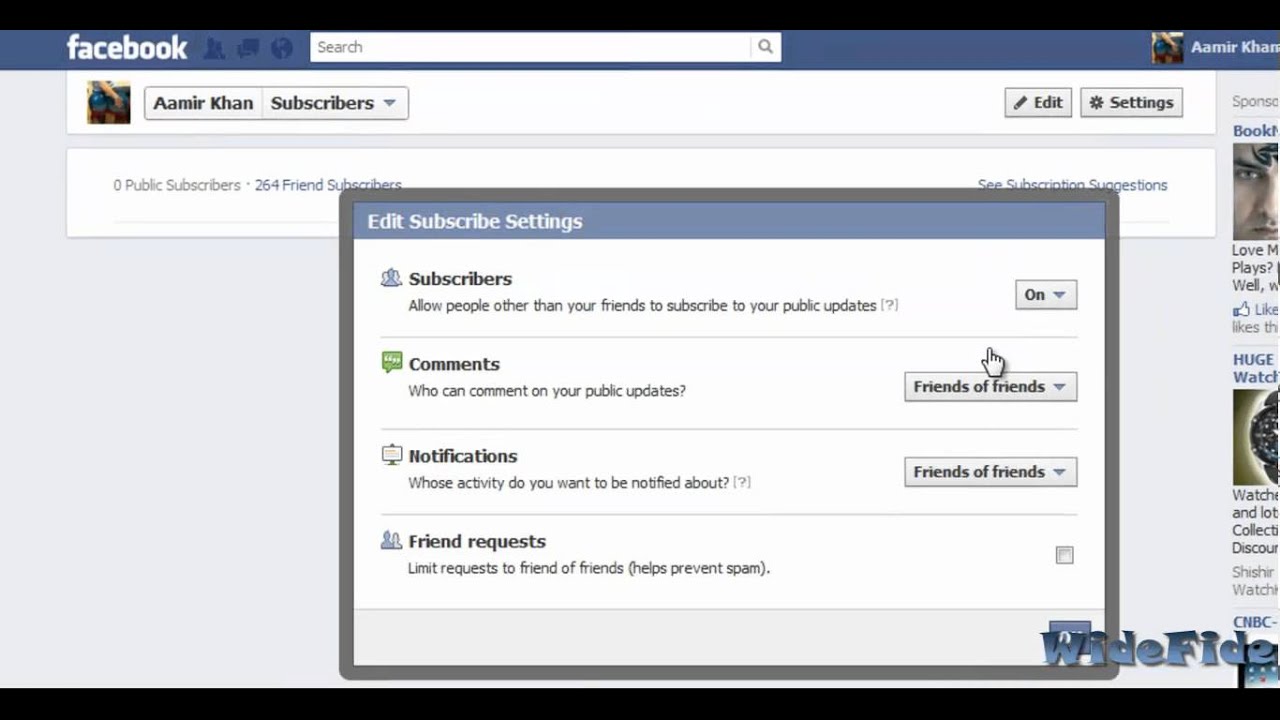Click the Aamir Khan name in top bar
Image resolution: width=1280 pixels, height=720 pixels.
click(1235, 47)
